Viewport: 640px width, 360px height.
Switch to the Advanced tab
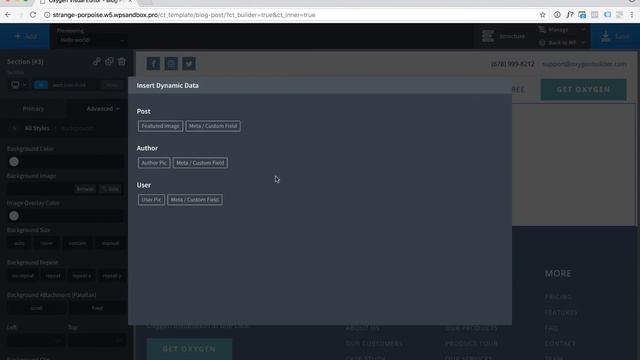[102, 109]
